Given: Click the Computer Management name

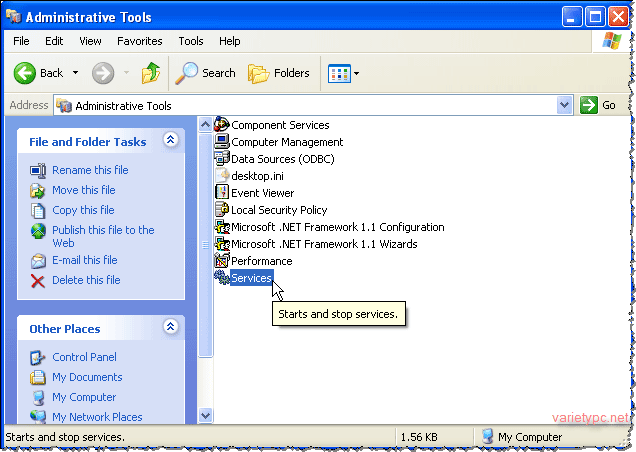Looking at the screenshot, I should (x=287, y=142).
